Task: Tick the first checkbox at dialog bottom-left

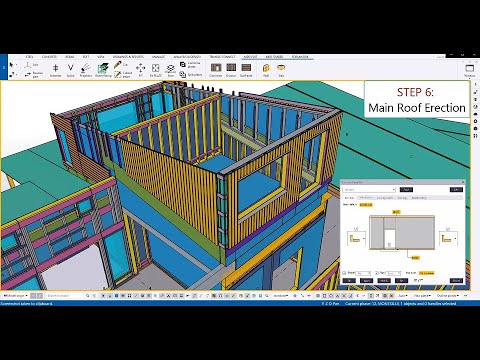Action: [344, 273]
